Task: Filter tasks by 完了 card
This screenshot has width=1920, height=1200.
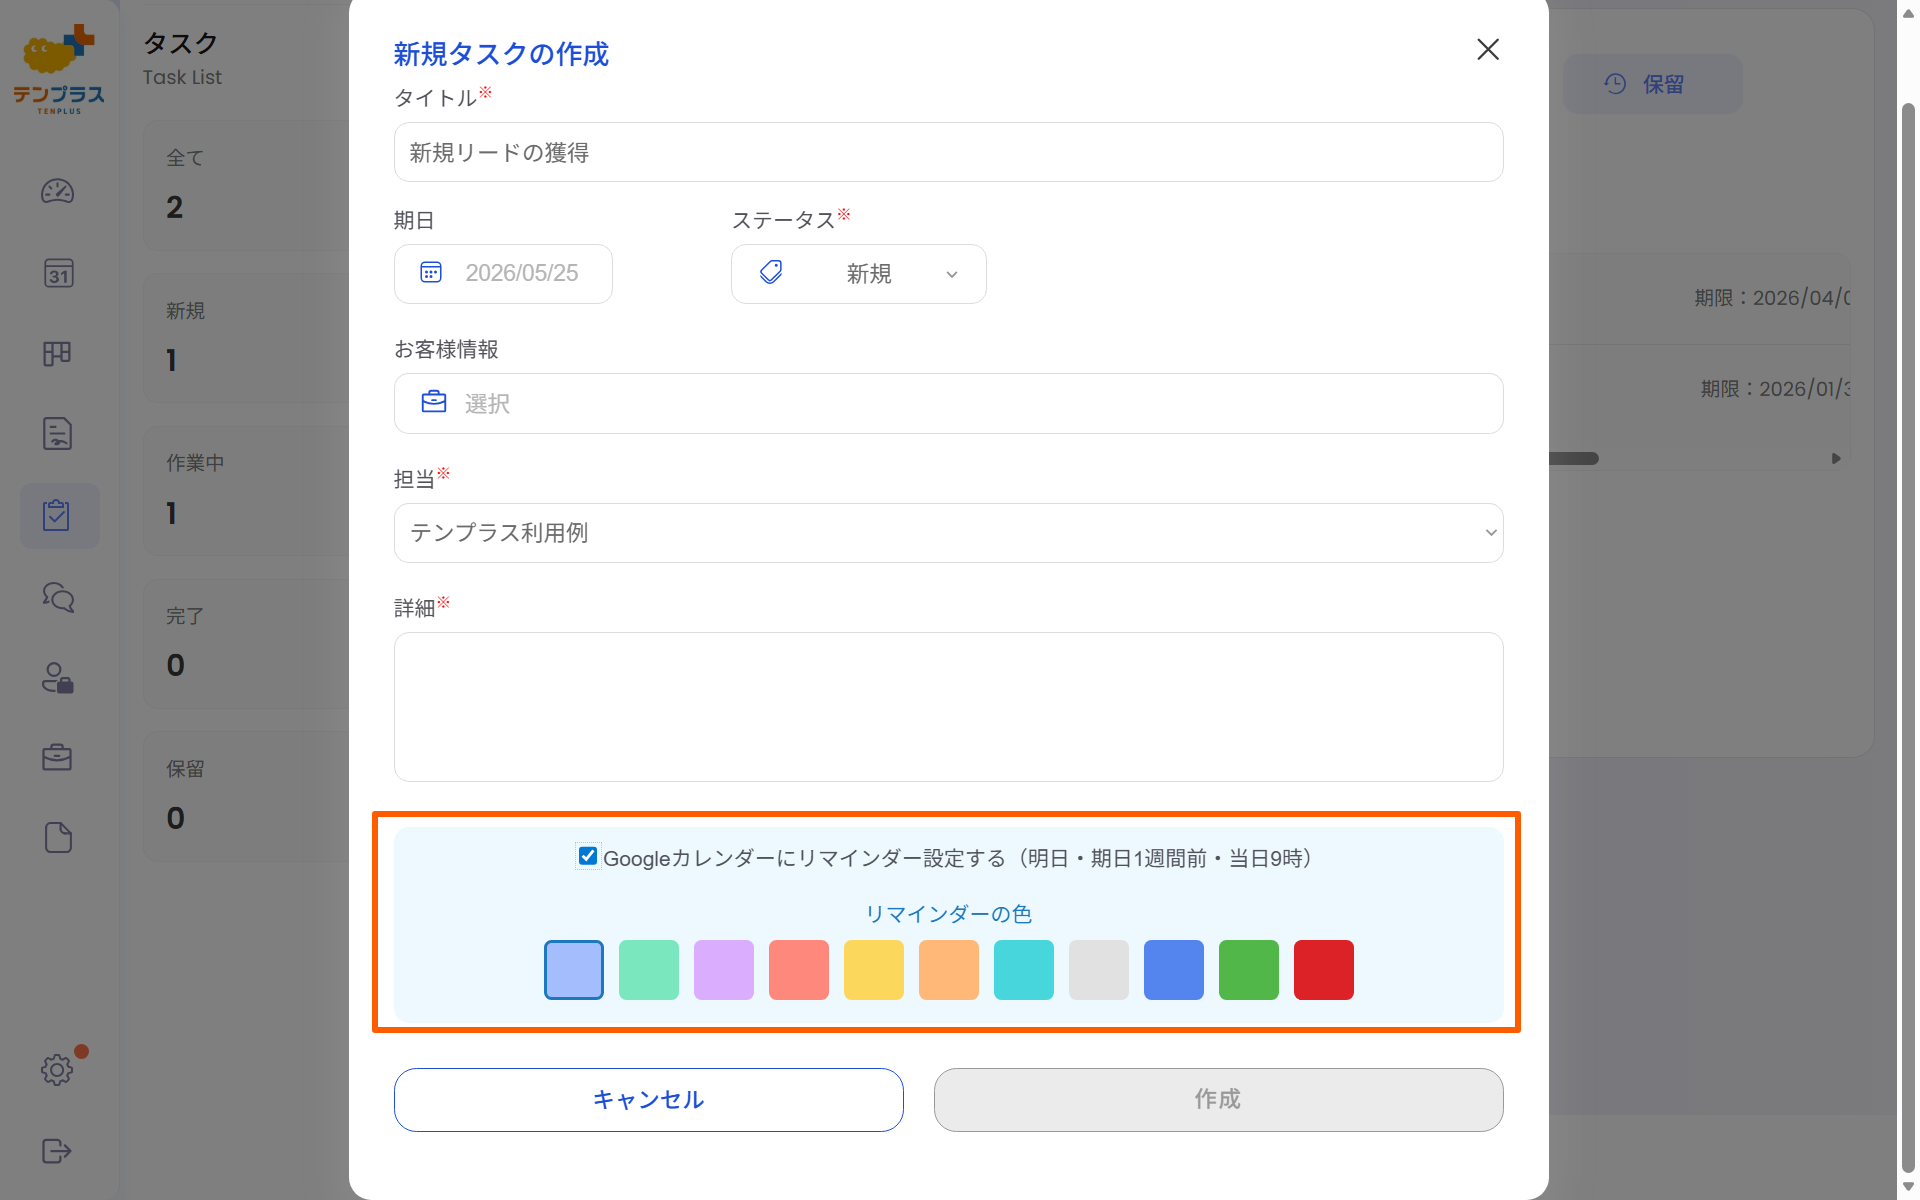Action: click(x=246, y=644)
